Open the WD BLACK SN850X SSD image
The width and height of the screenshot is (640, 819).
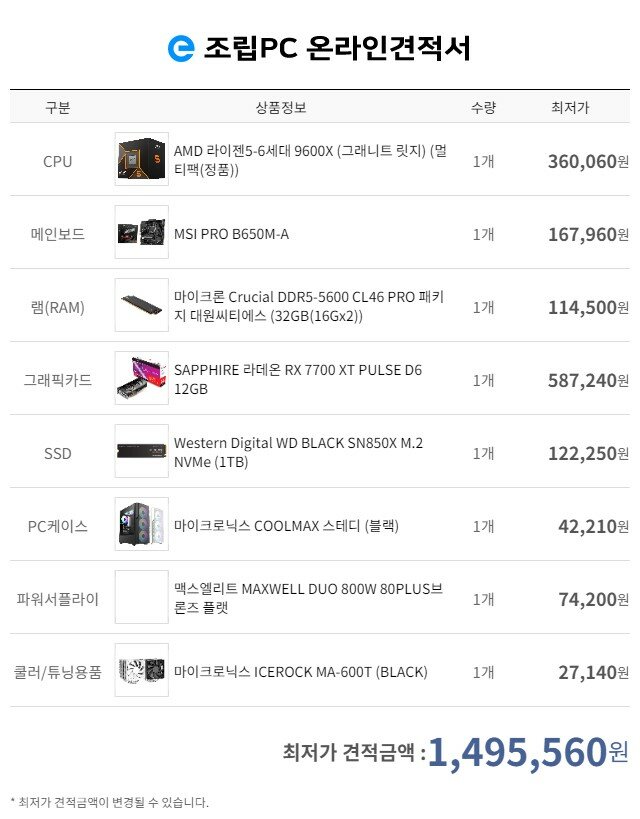142,451
